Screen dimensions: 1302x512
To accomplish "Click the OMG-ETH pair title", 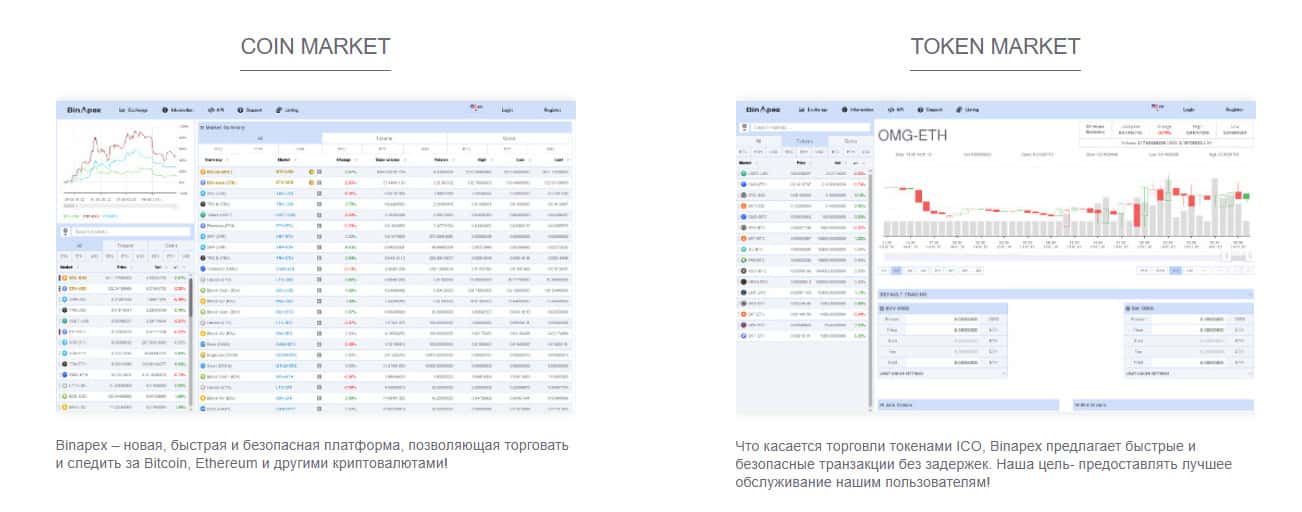I will 912,136.
